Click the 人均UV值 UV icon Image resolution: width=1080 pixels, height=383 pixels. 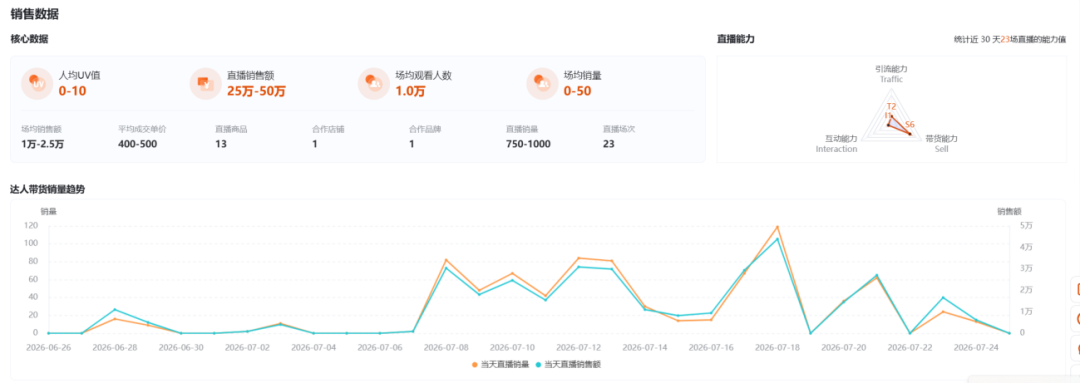point(37,83)
